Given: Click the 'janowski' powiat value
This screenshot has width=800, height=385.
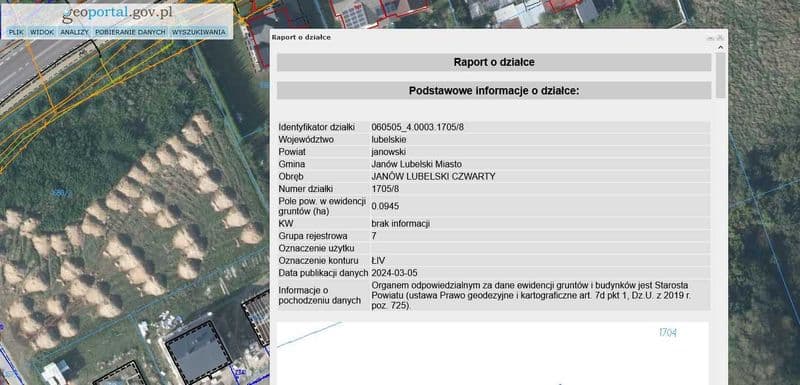Looking at the screenshot, I should 389,152.
